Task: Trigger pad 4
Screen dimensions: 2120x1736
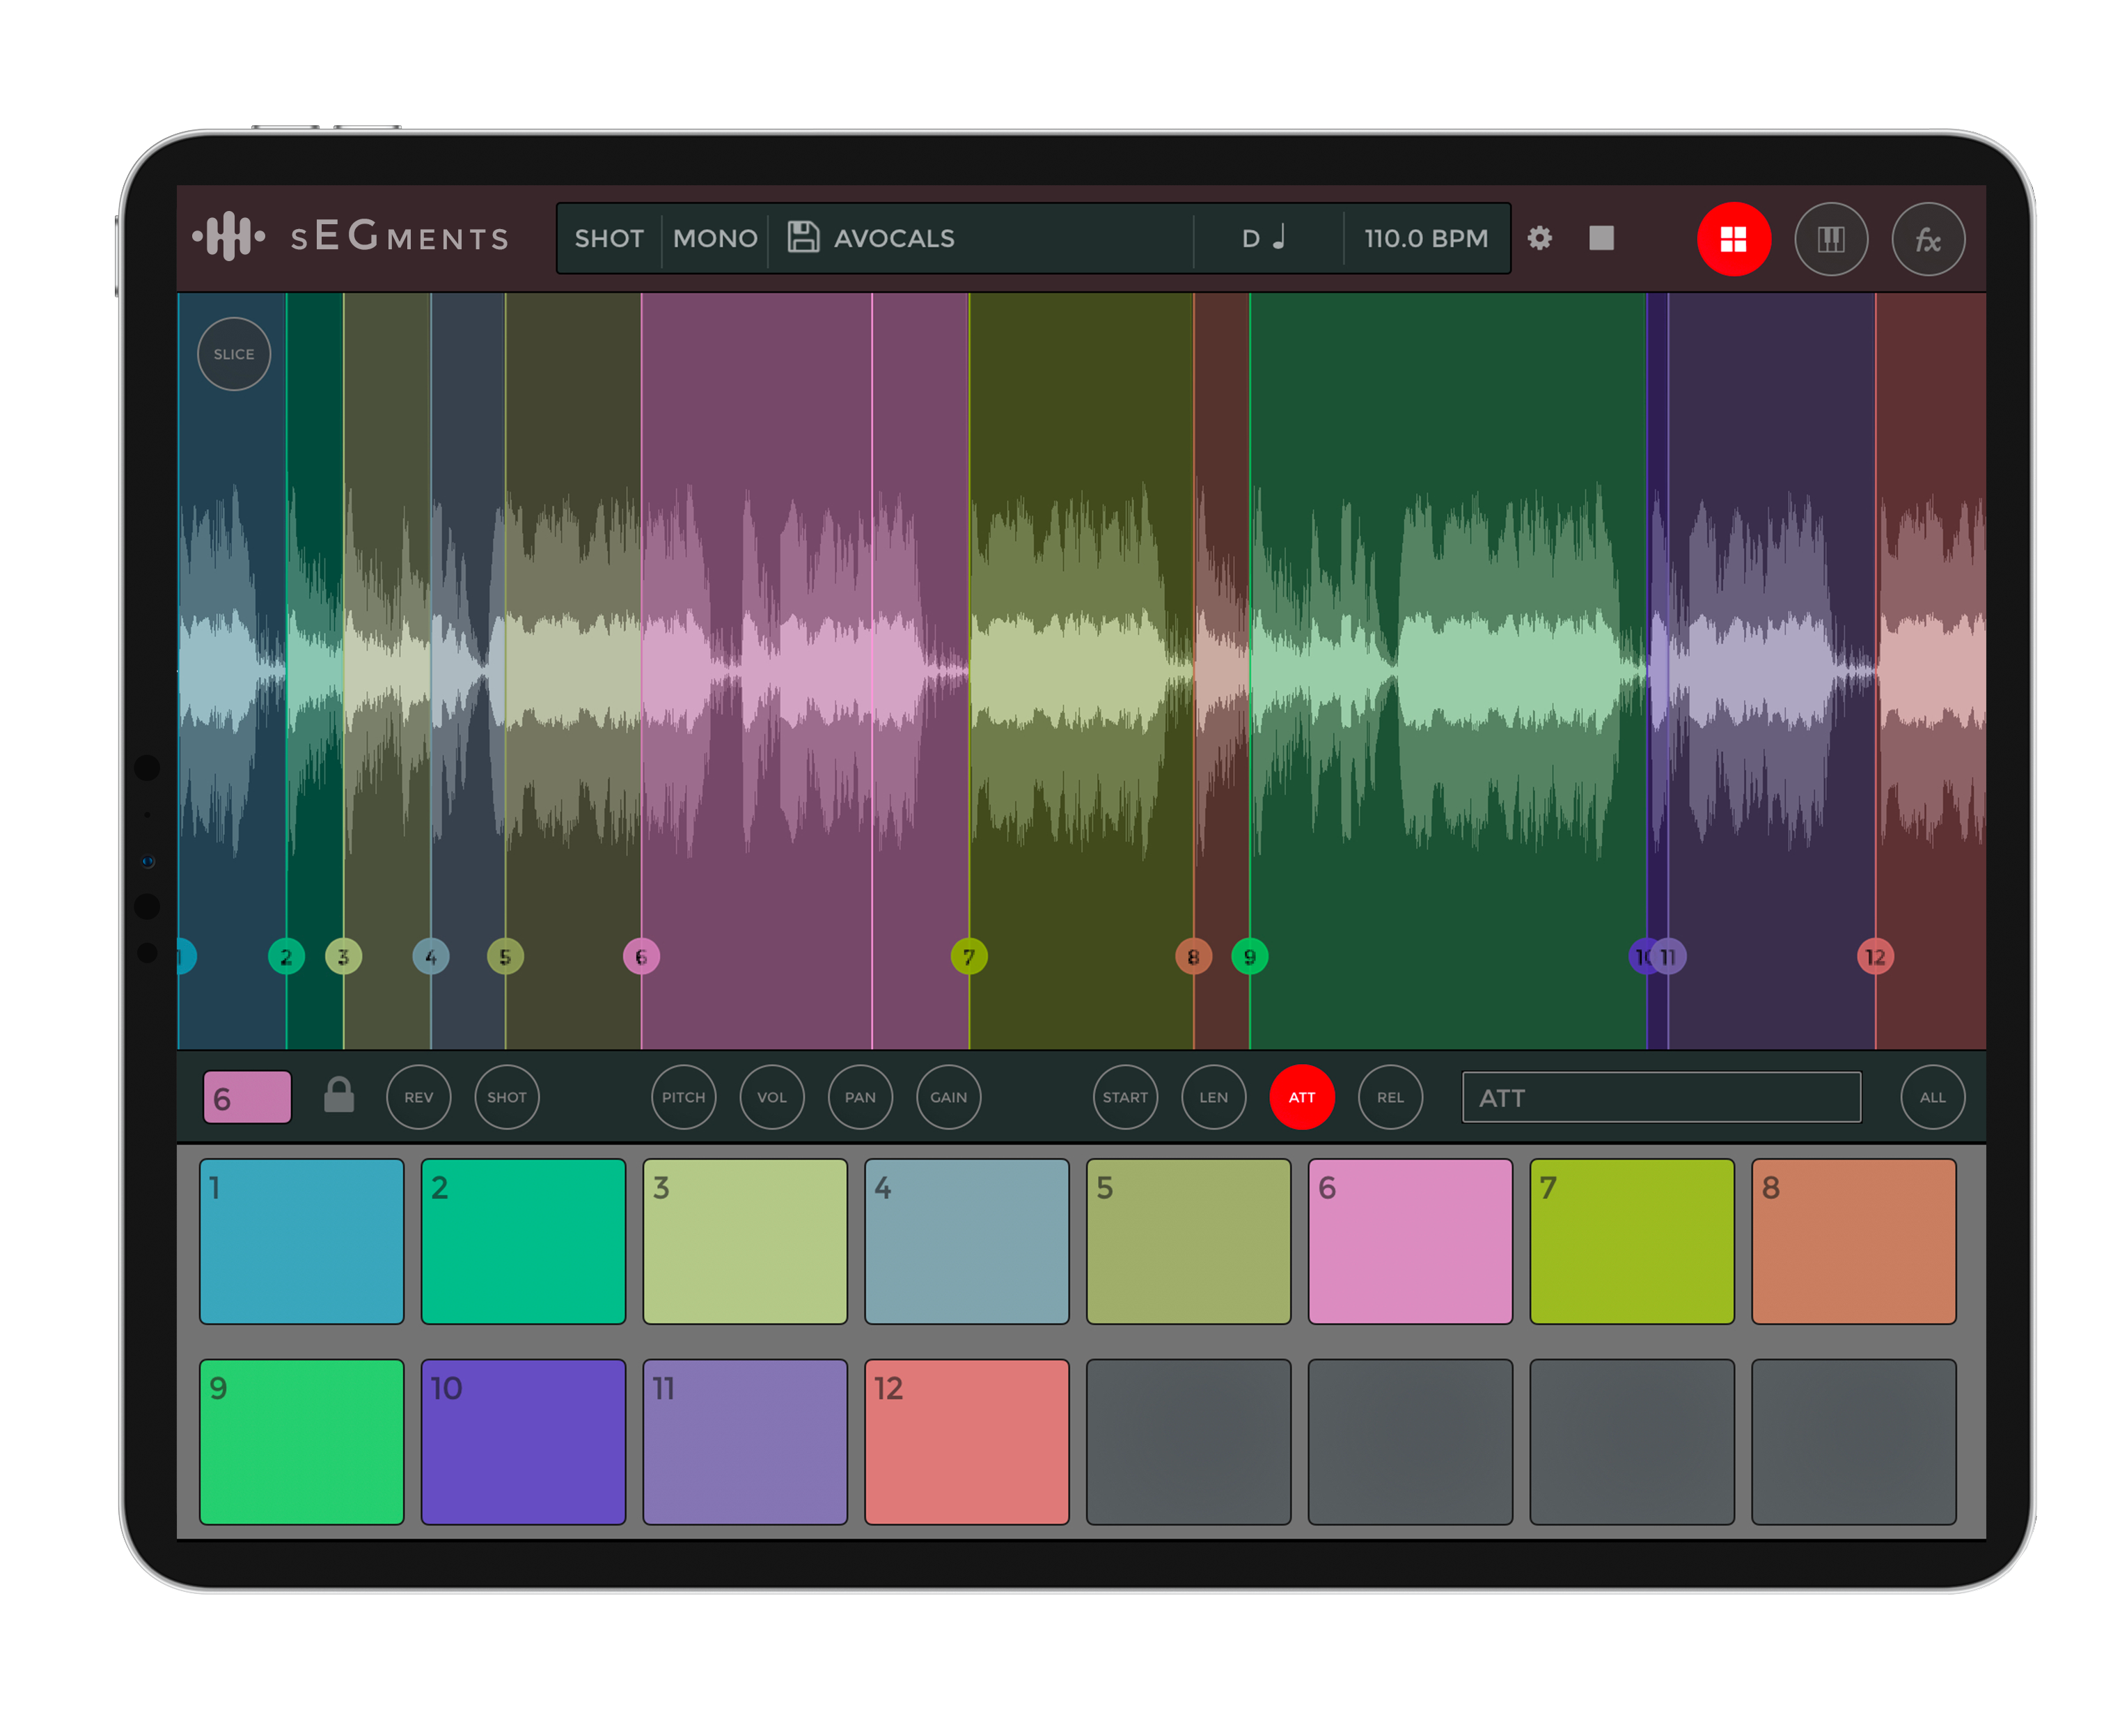Action: (x=966, y=1241)
